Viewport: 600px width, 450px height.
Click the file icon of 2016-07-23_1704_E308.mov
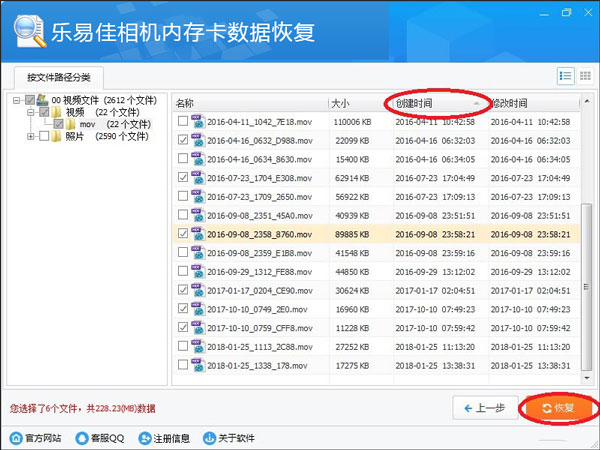click(198, 178)
